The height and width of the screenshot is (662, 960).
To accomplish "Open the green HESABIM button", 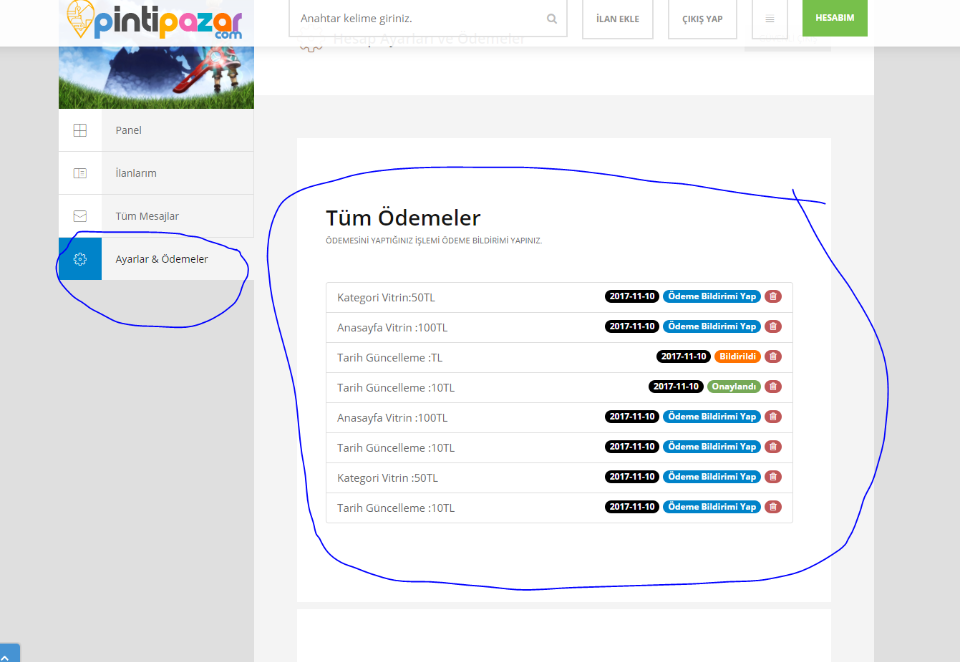I will (834, 18).
